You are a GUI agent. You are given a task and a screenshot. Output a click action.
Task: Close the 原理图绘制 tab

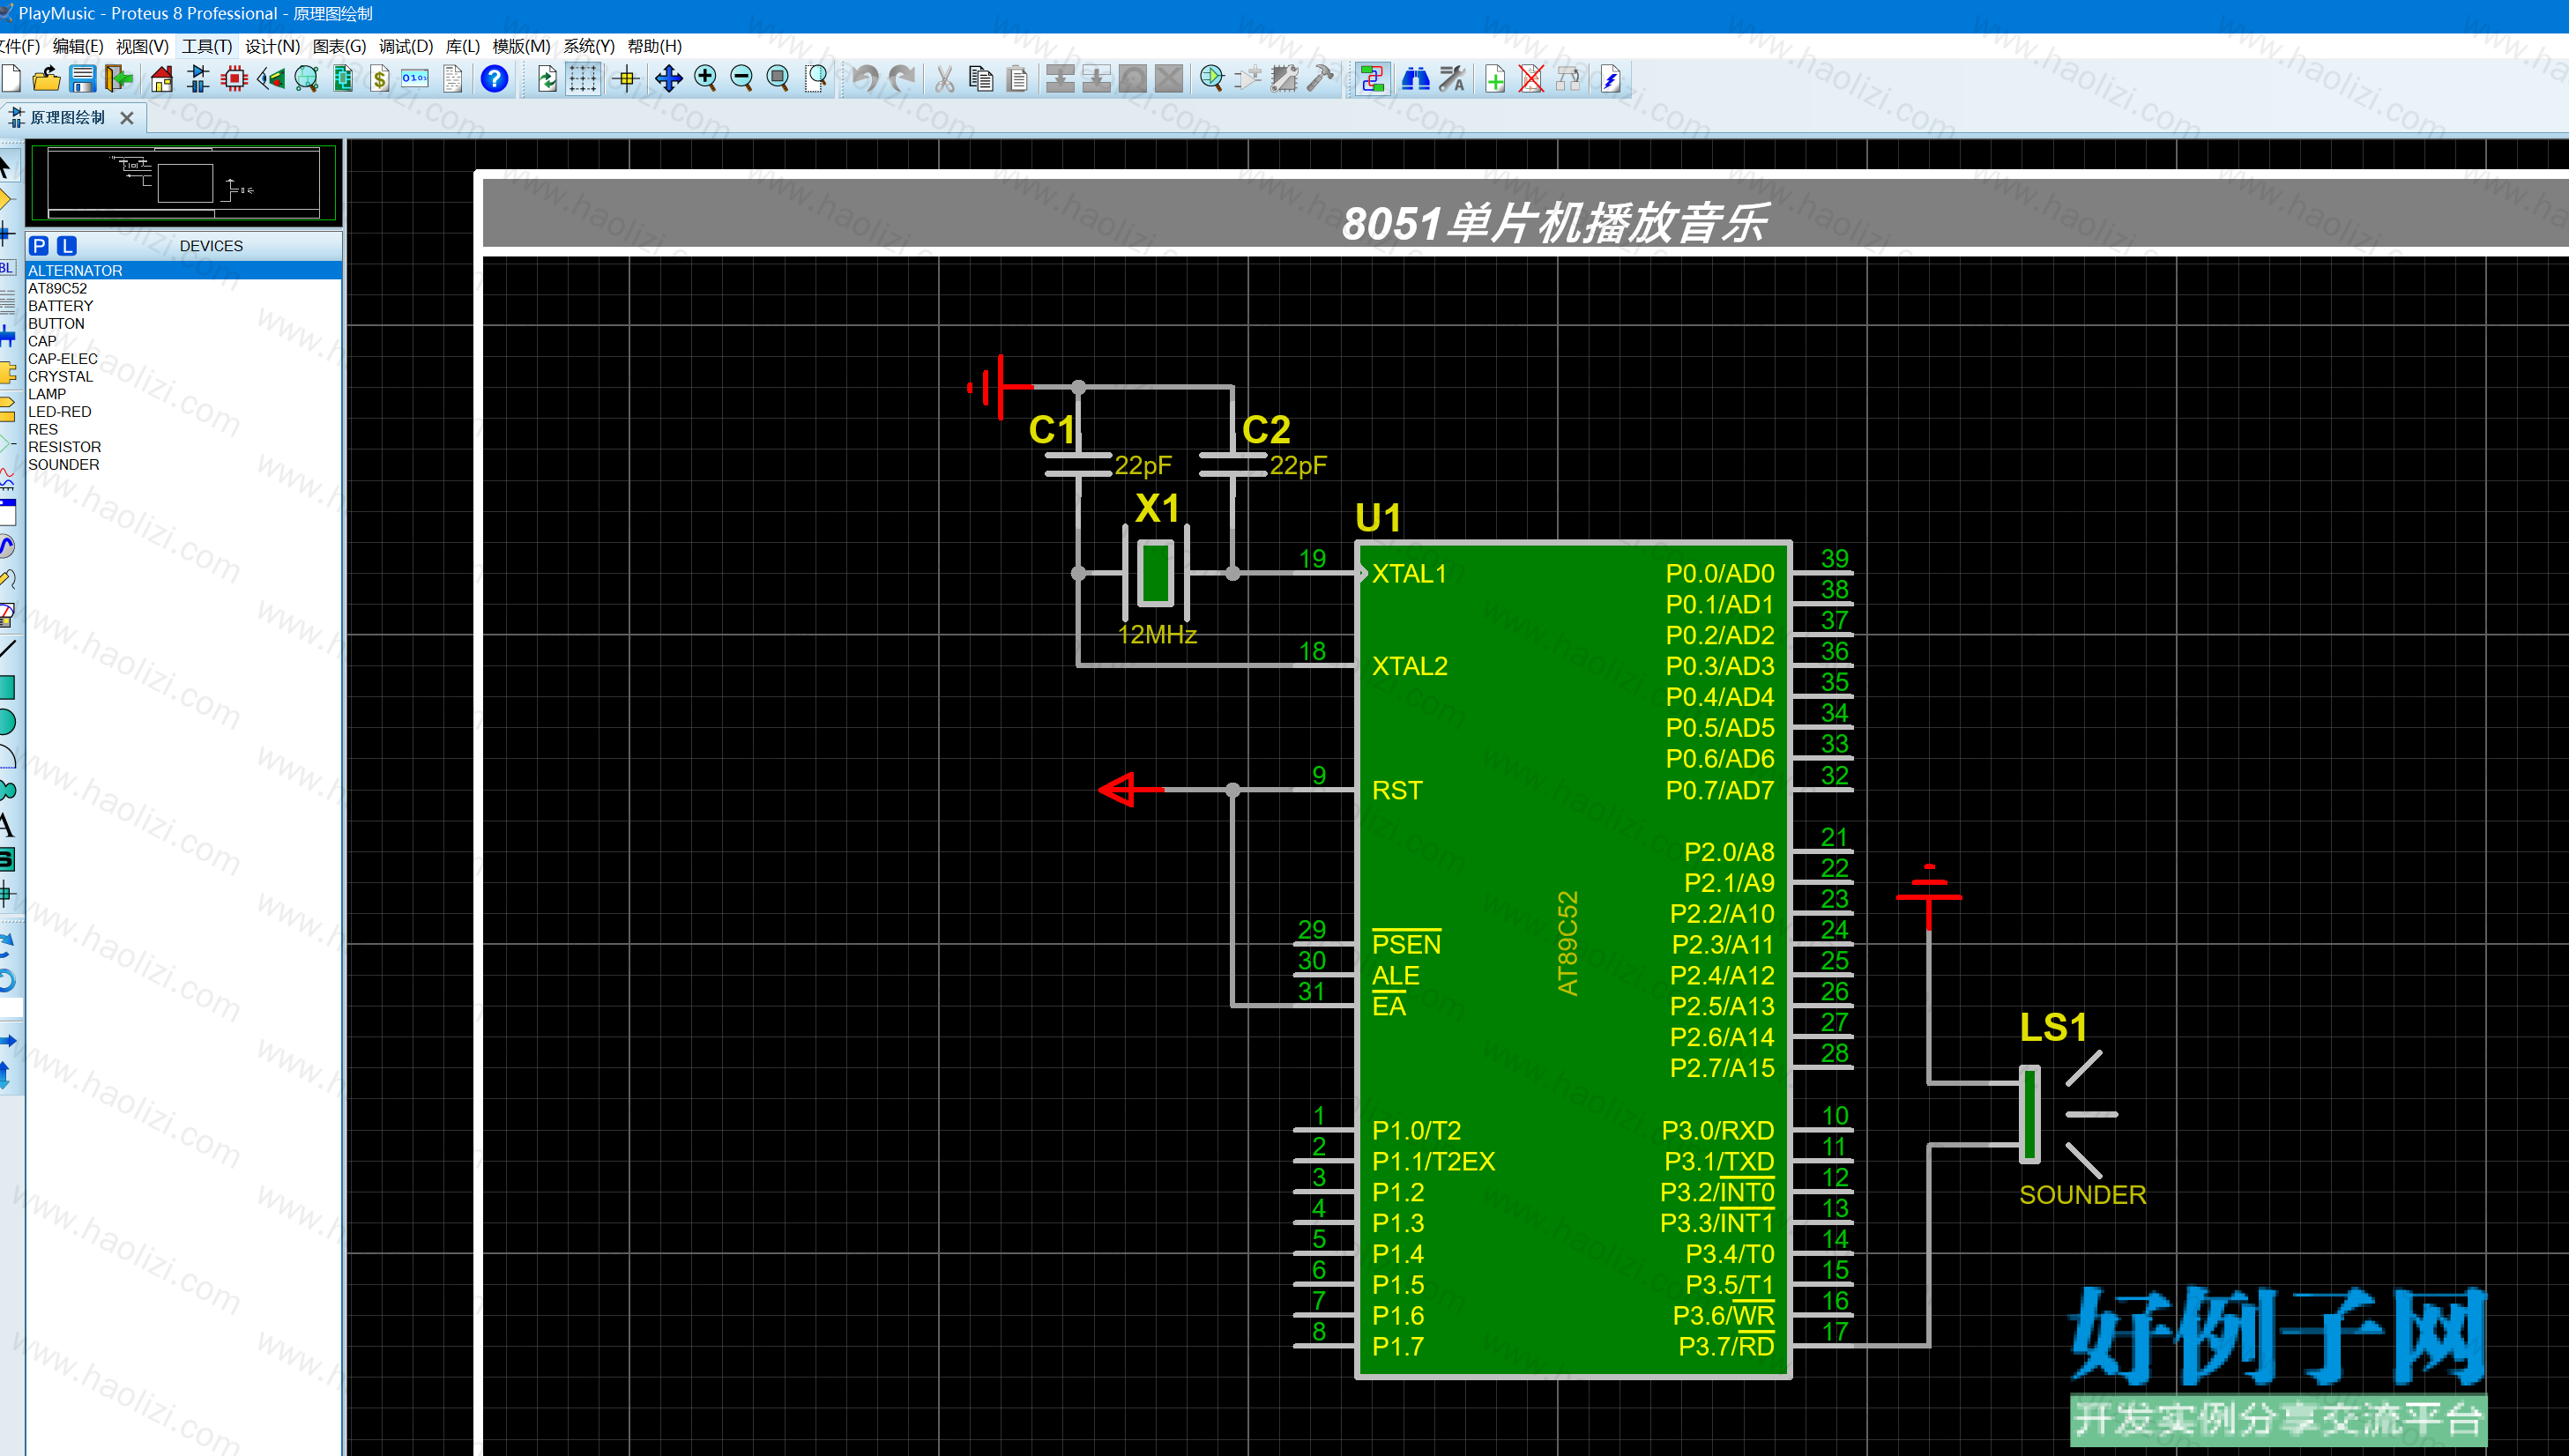pyautogui.click(x=127, y=118)
